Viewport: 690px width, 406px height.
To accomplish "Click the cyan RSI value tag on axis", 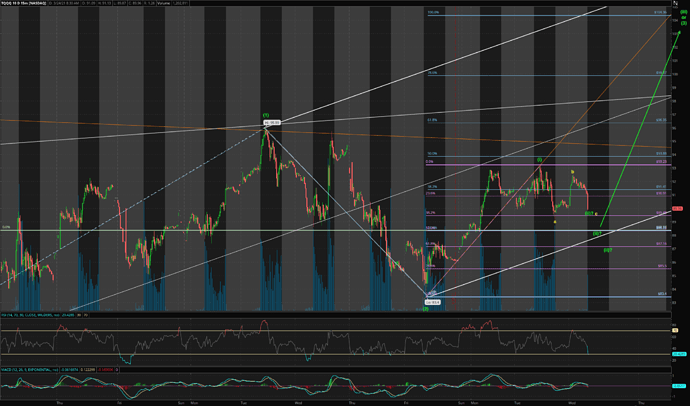I will (677, 354).
